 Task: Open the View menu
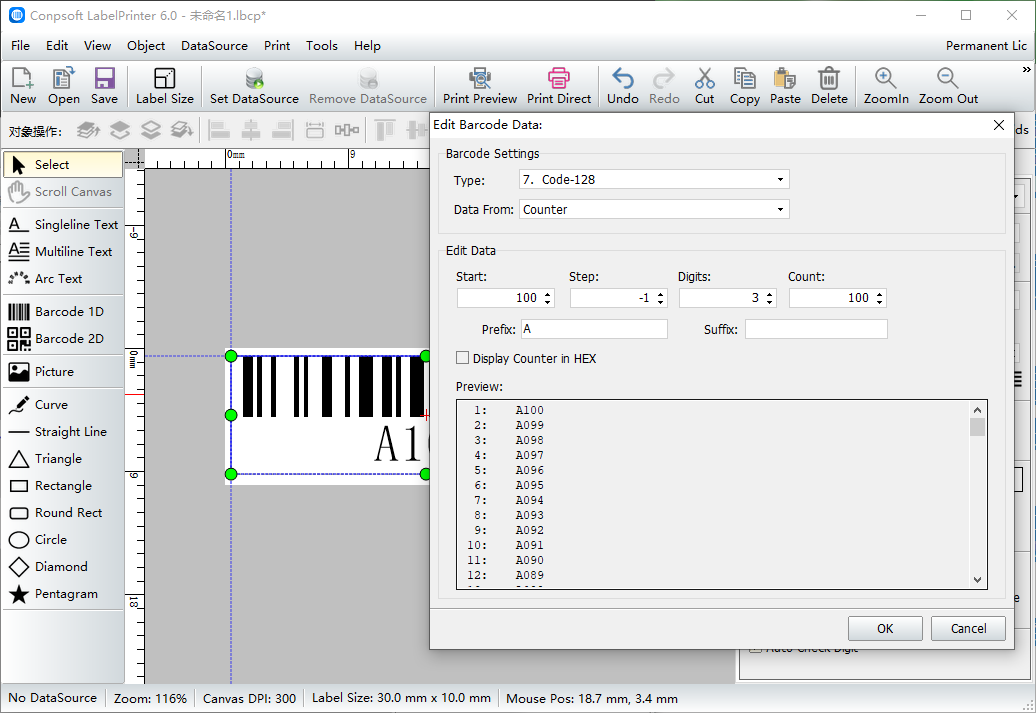97,46
